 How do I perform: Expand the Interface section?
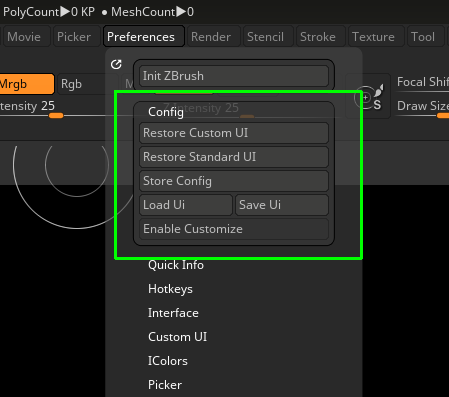pyautogui.click(x=173, y=313)
